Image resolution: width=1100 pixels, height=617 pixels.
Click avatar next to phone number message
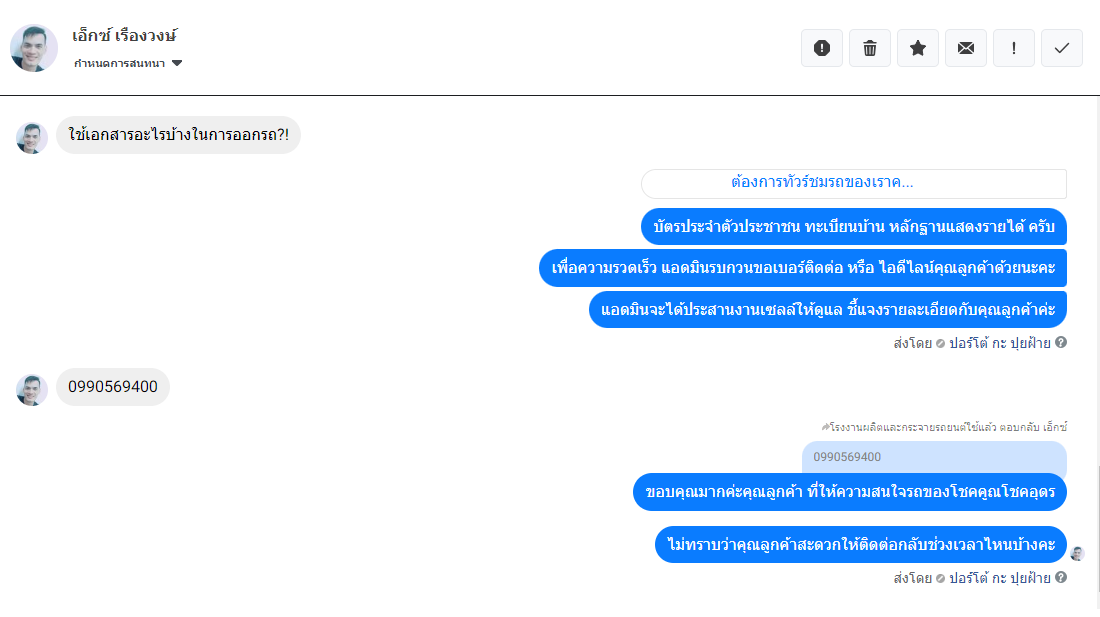tap(32, 391)
